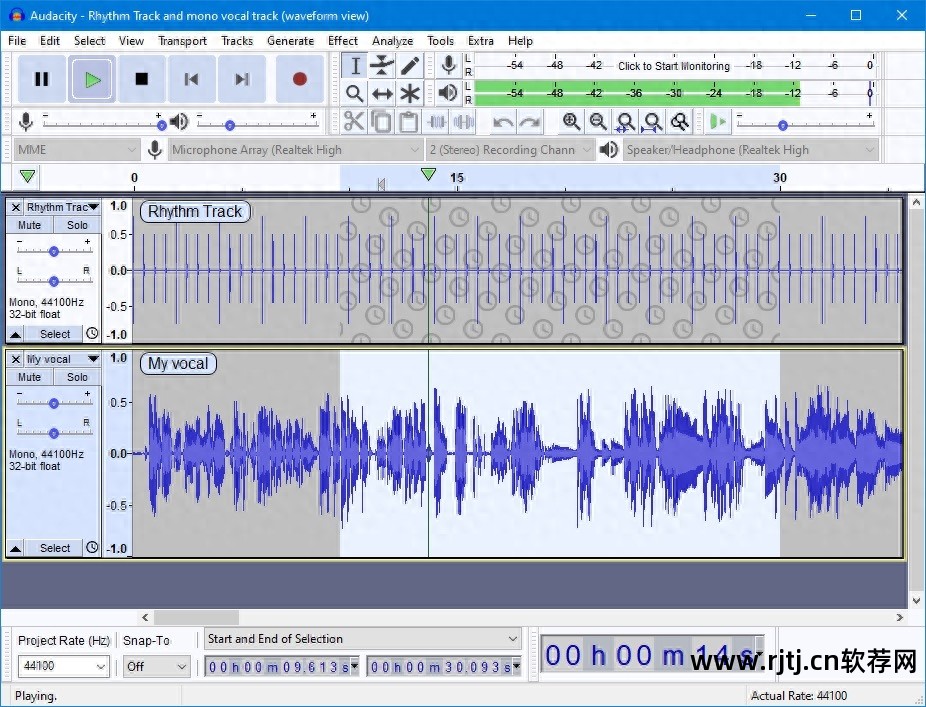This screenshot has height=707, width=926.
Task: Expand the Snap-To Off dropdown
Action: click(x=157, y=666)
